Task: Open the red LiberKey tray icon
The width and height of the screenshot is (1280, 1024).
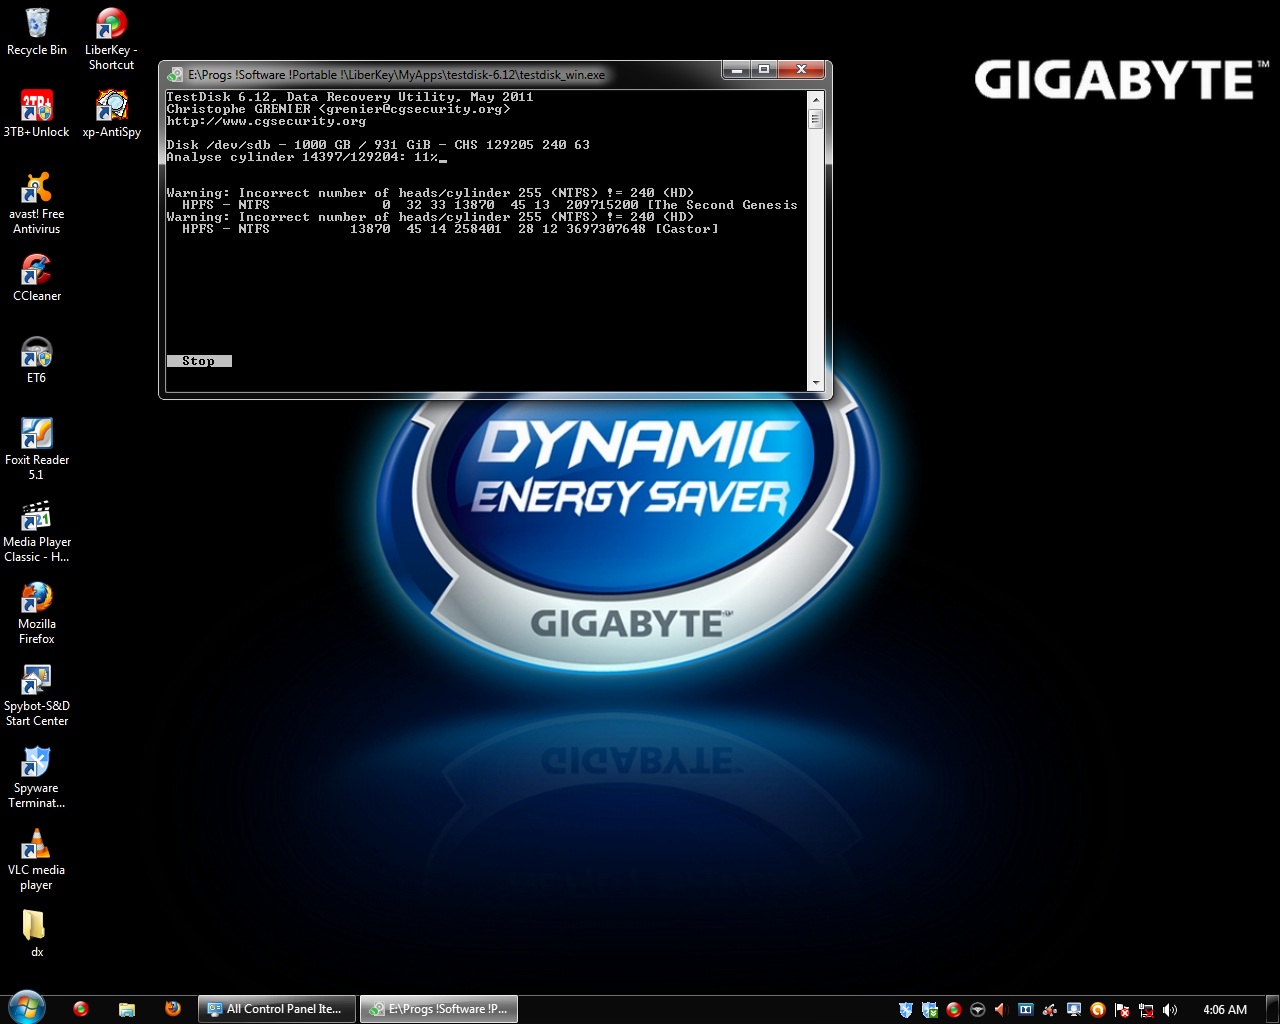Action: pos(954,1010)
